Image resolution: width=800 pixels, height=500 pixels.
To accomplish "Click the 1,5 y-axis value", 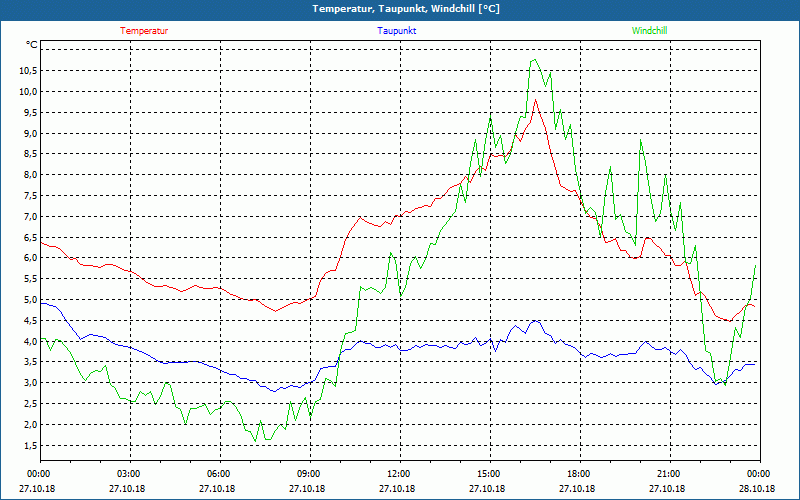I will [30, 446].
